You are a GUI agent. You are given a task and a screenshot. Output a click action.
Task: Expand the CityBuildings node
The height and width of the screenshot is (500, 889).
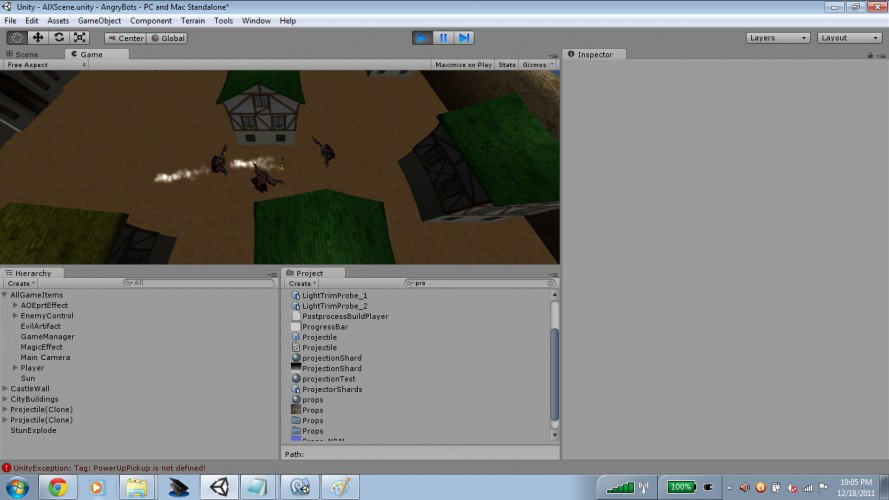tap(5, 399)
